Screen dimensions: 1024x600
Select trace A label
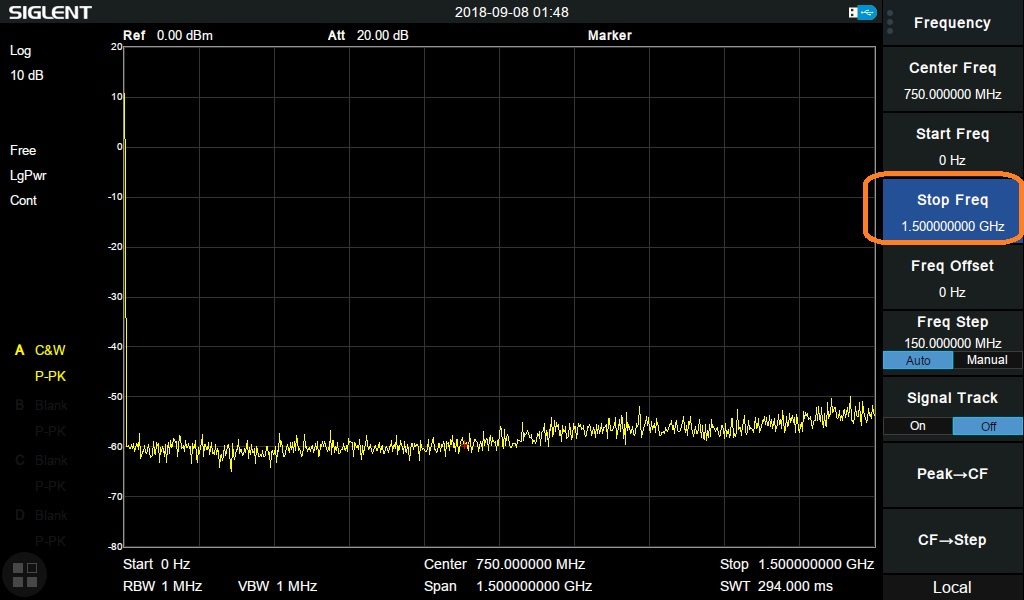[19, 351]
